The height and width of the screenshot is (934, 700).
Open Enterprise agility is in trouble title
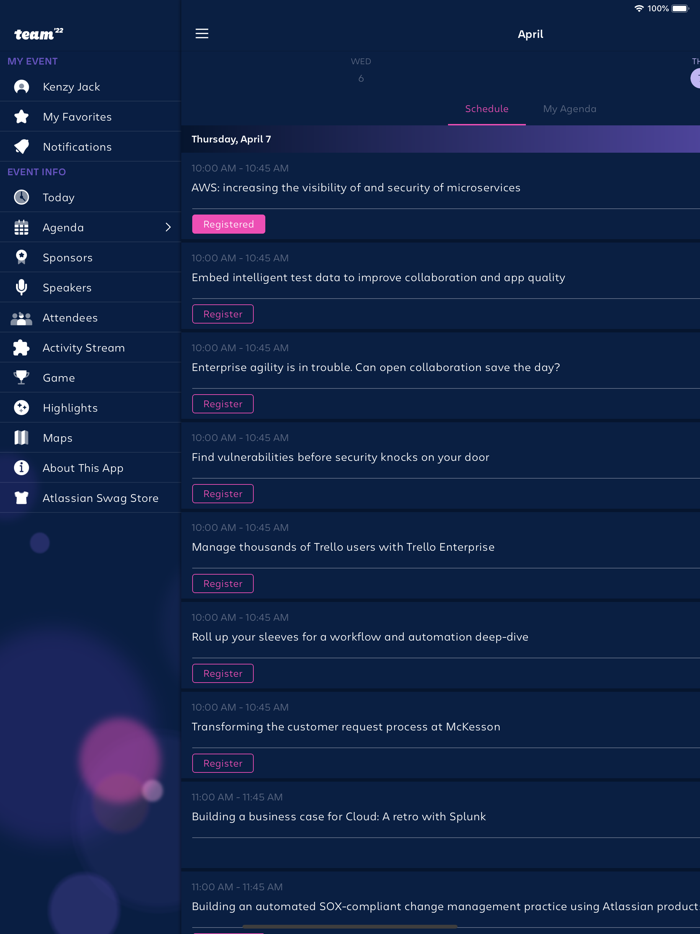pos(376,368)
